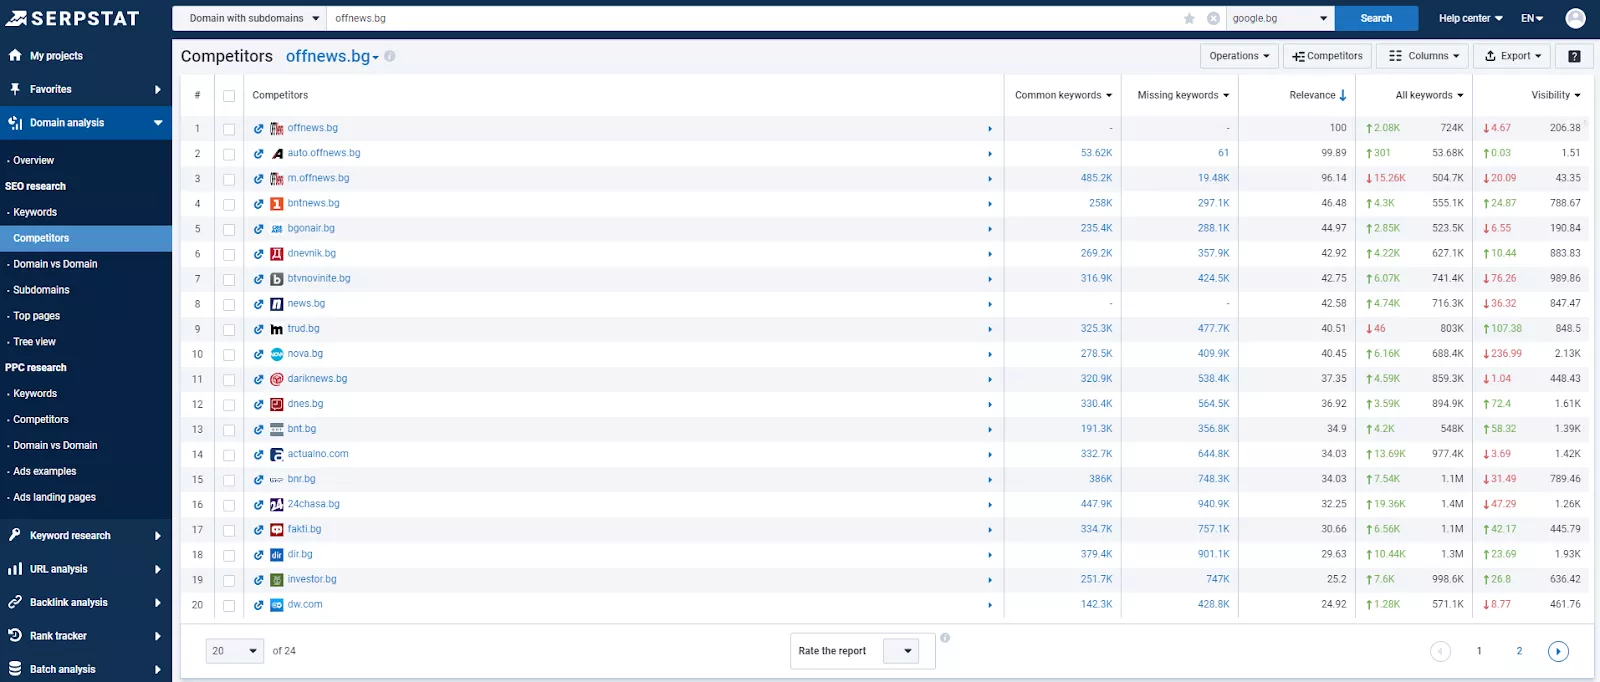The width and height of the screenshot is (1600, 682).
Task: Click the Competitors button in toolbar
Action: pos(1327,56)
